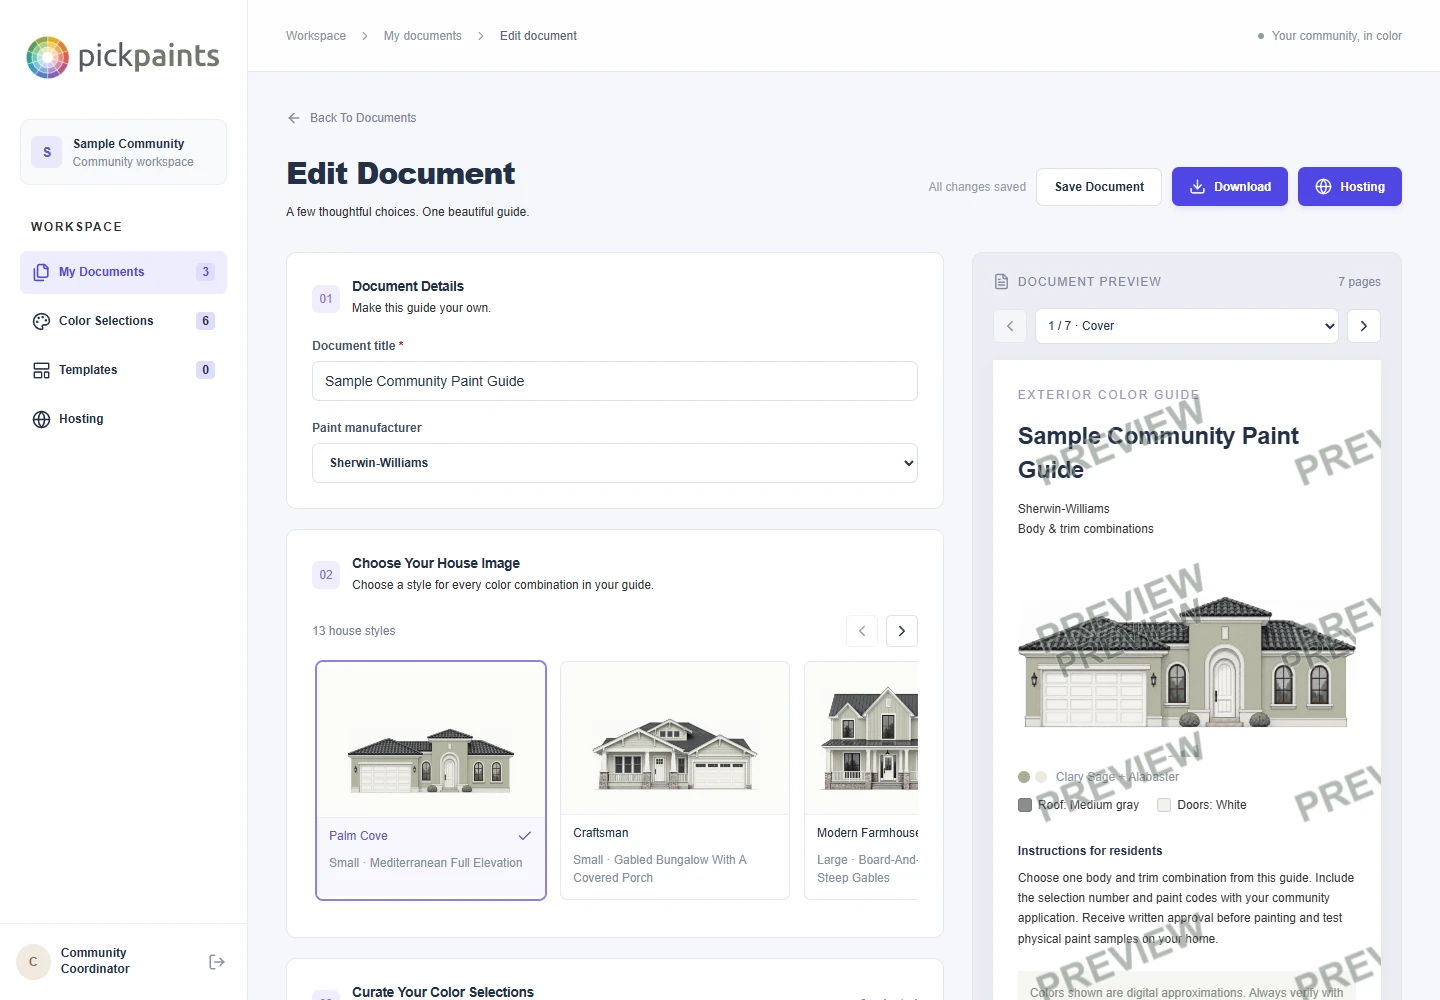This screenshot has height=1000, width=1440.
Task: Go to My documents breadcrumb link
Action: click(423, 36)
